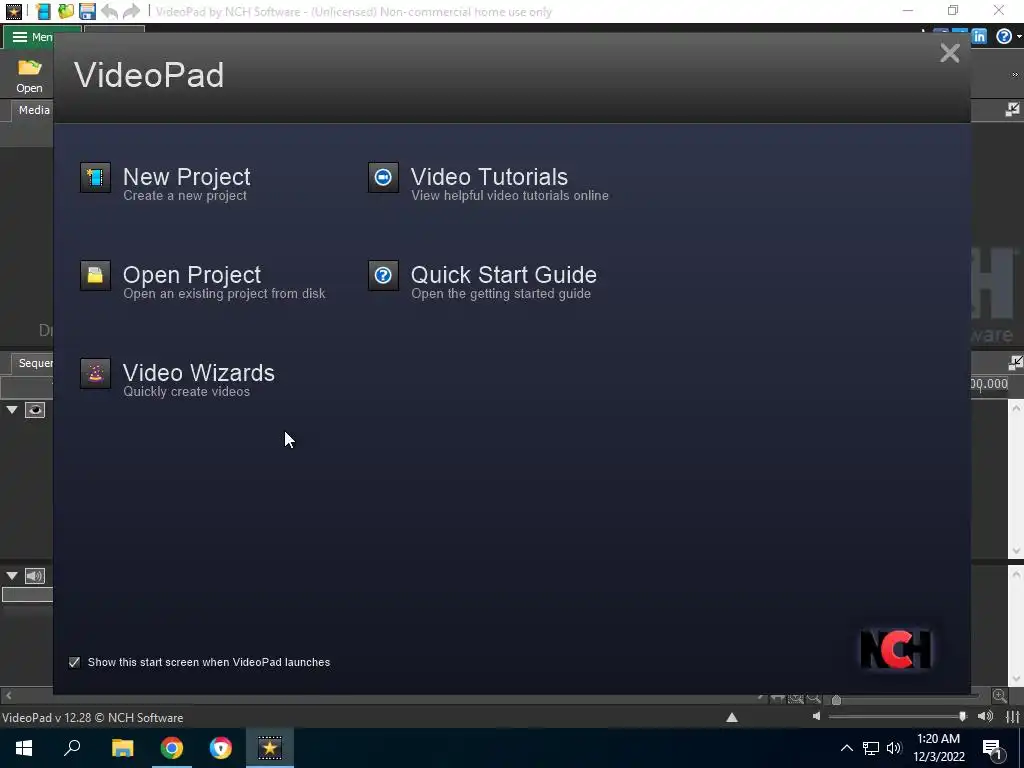Click video track scroll down arrow
Screen dimensions: 1024x768
[1016, 552]
